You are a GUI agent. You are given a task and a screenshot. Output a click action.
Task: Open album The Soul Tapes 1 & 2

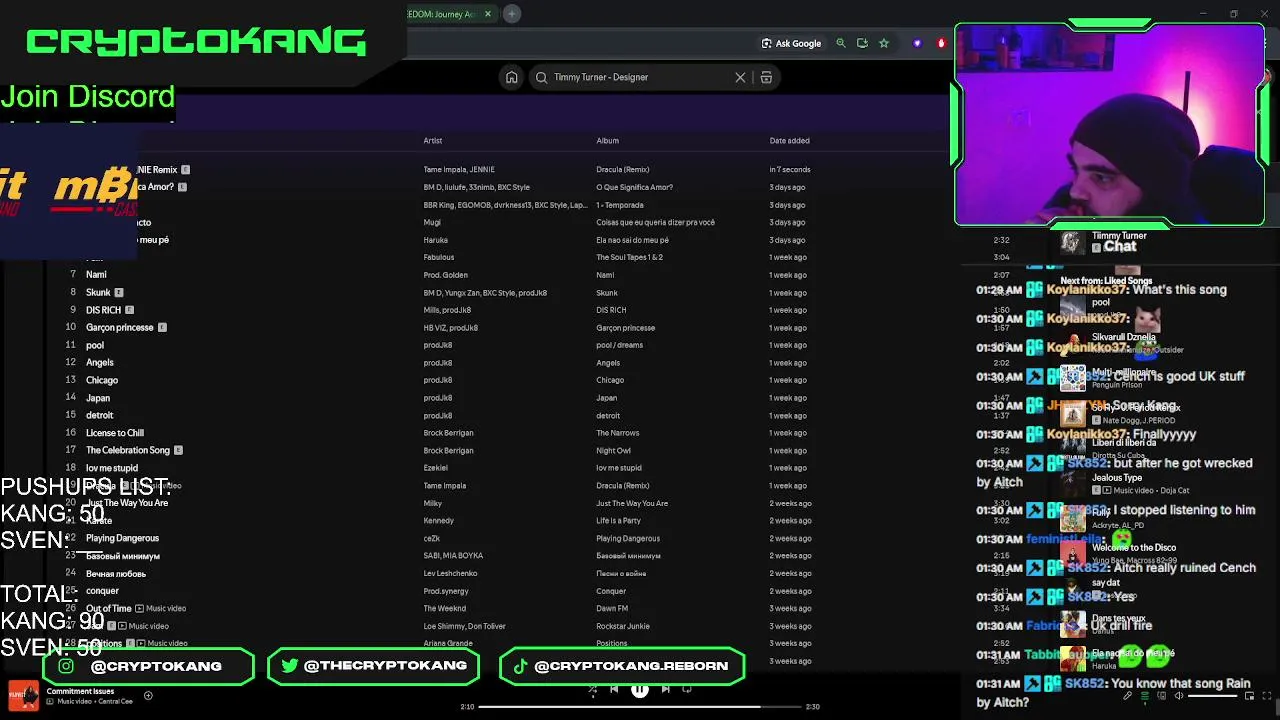(629, 258)
